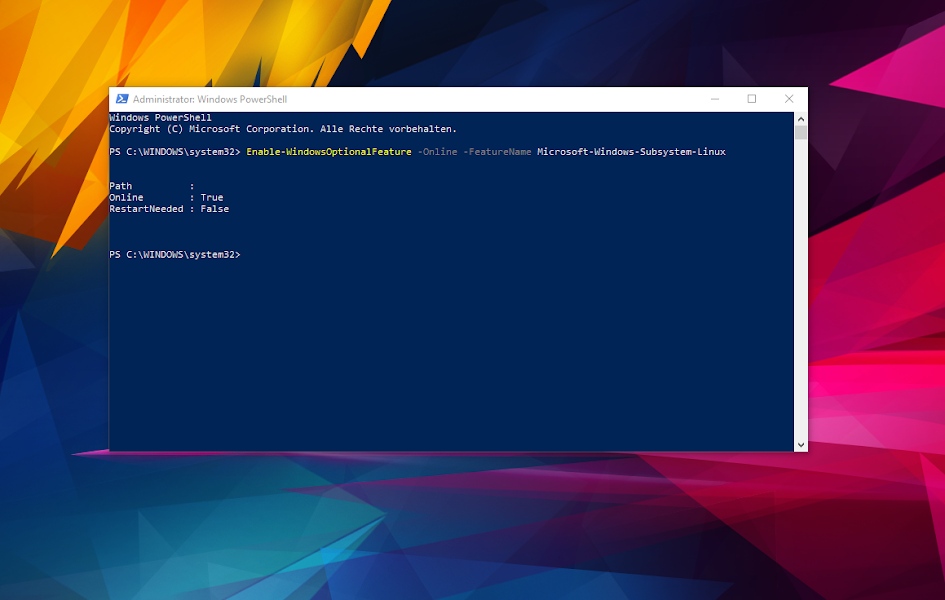
Task: Click the scrollbar up arrow in PowerShell
Action: (x=800, y=119)
